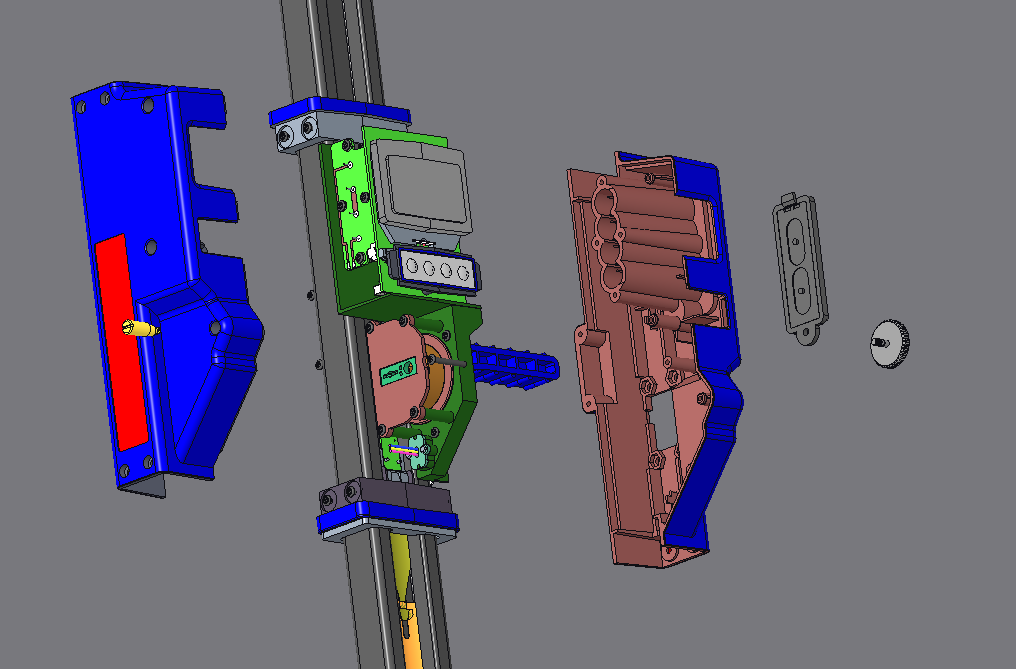Screen dimensions: 1016x669
Task: Select the blue ribbed grip in center
Action: pos(515,364)
